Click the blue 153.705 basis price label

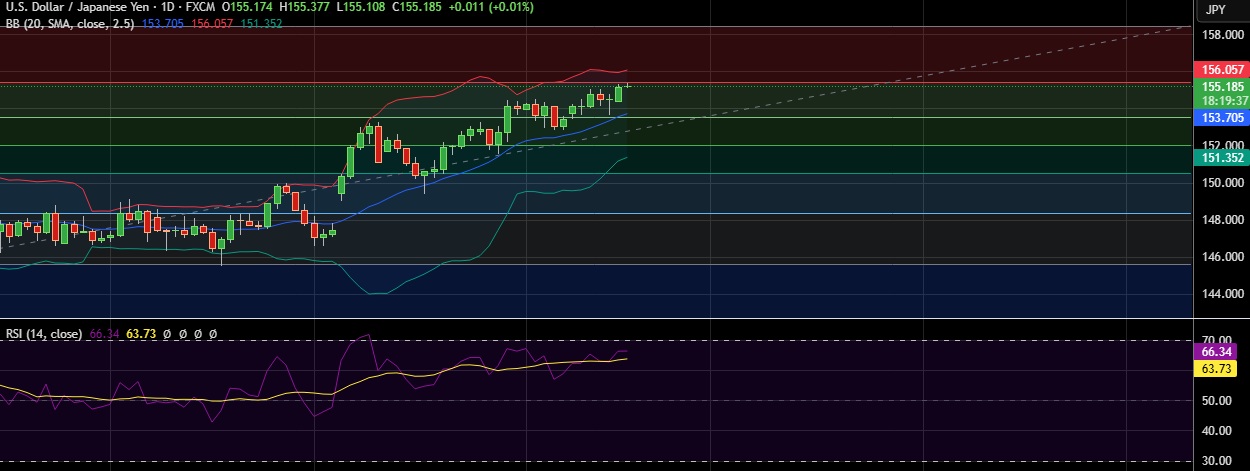click(x=1221, y=118)
